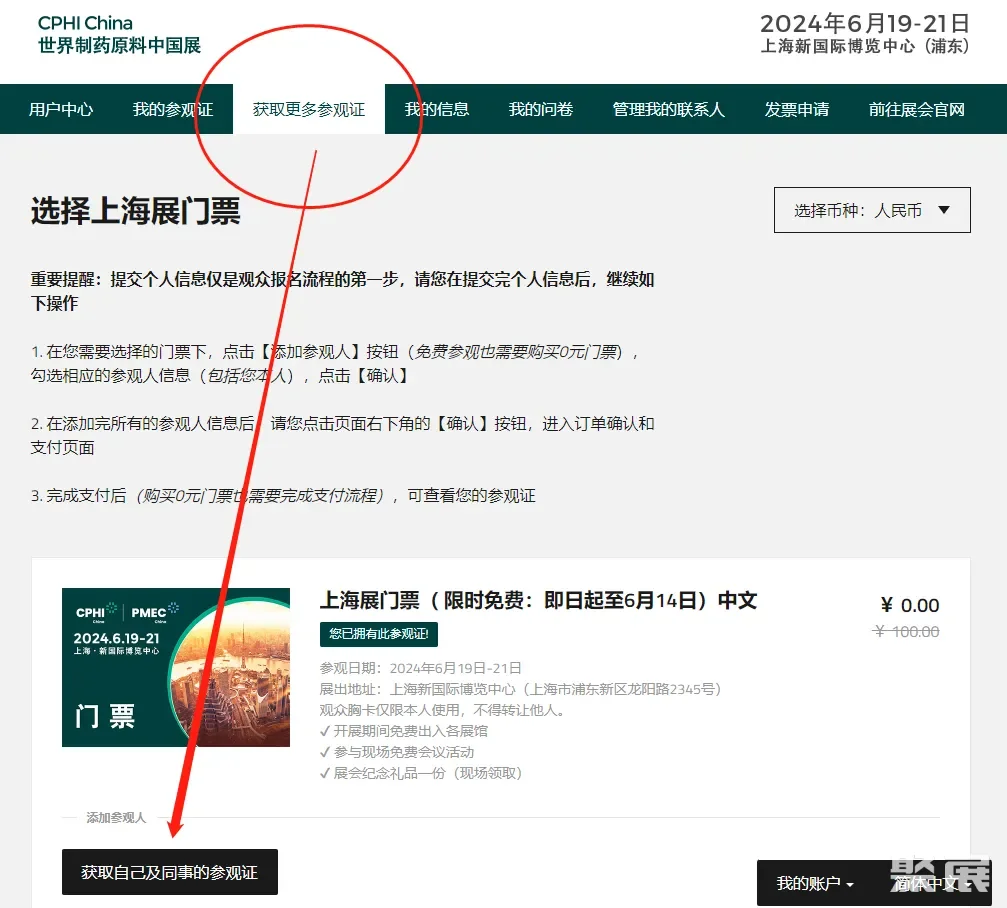
Task: Click the ticket promotional thumbnail image
Action: coord(175,667)
